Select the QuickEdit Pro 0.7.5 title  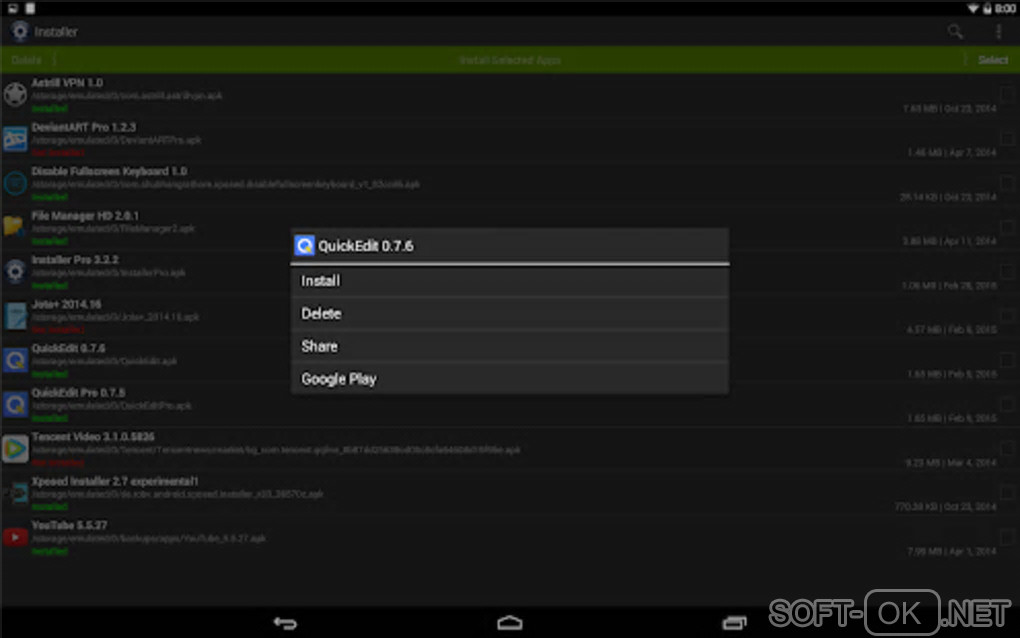tap(78, 393)
